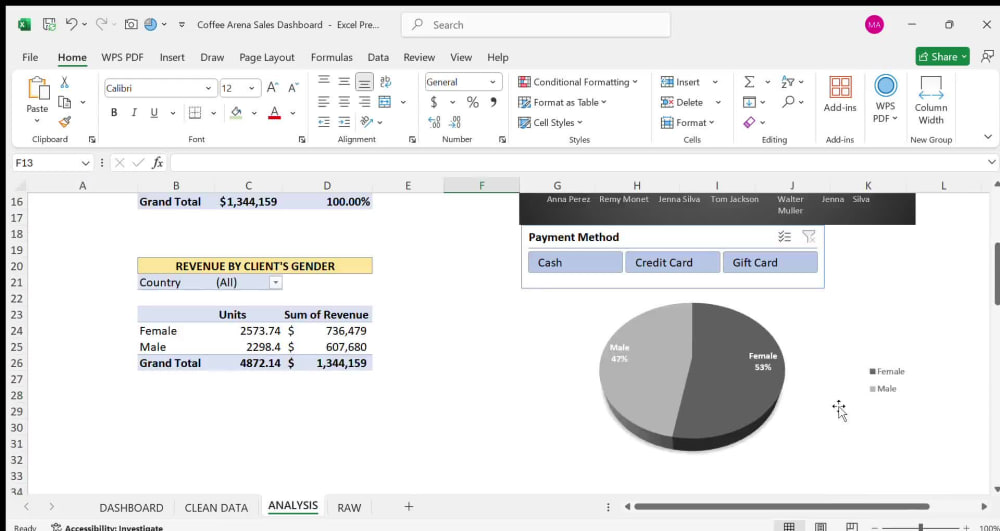Open Name Box dropdown
Viewport: 1000px width, 531px height.
pyautogui.click(x=85, y=163)
